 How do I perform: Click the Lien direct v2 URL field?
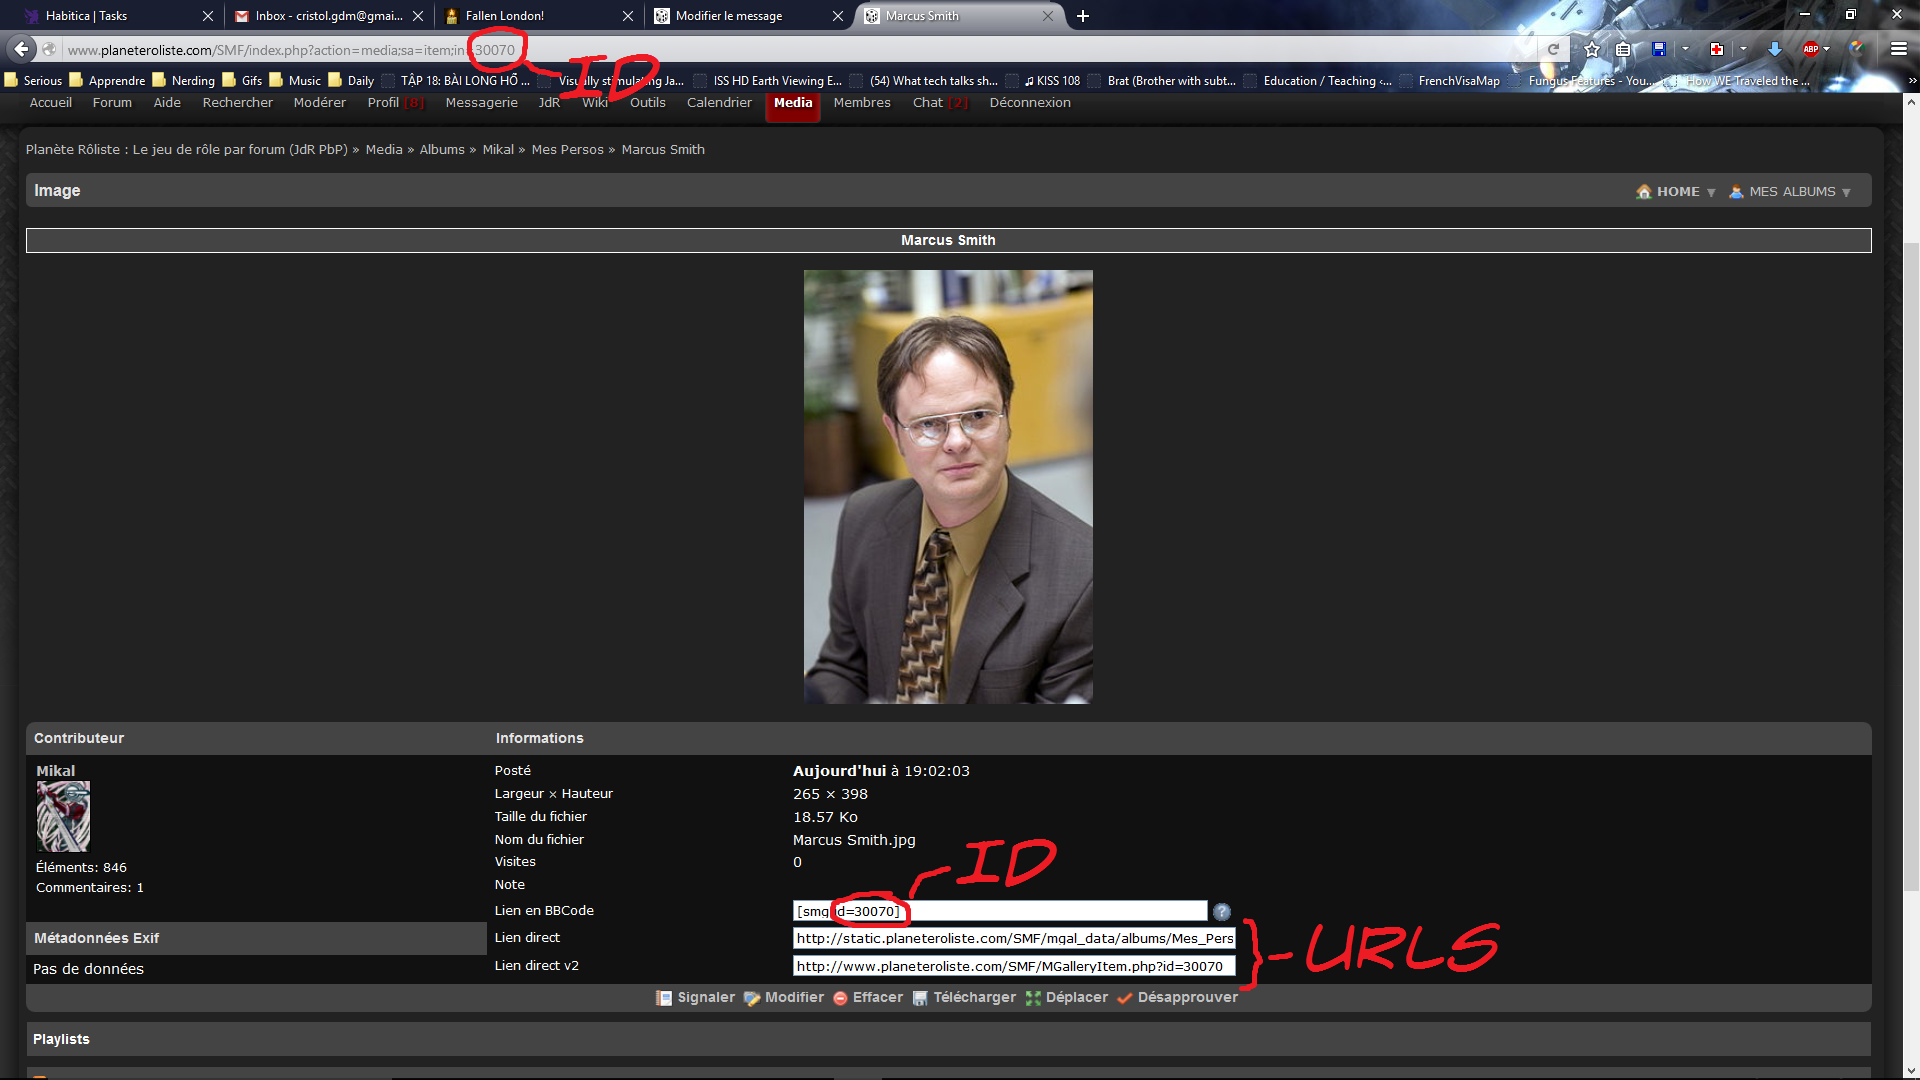1013,966
